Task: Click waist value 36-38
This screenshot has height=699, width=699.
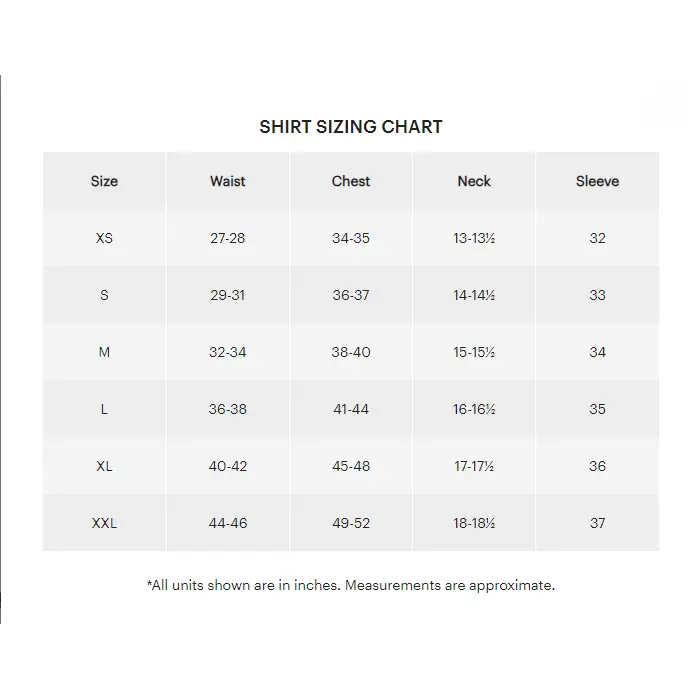Action: (x=228, y=409)
